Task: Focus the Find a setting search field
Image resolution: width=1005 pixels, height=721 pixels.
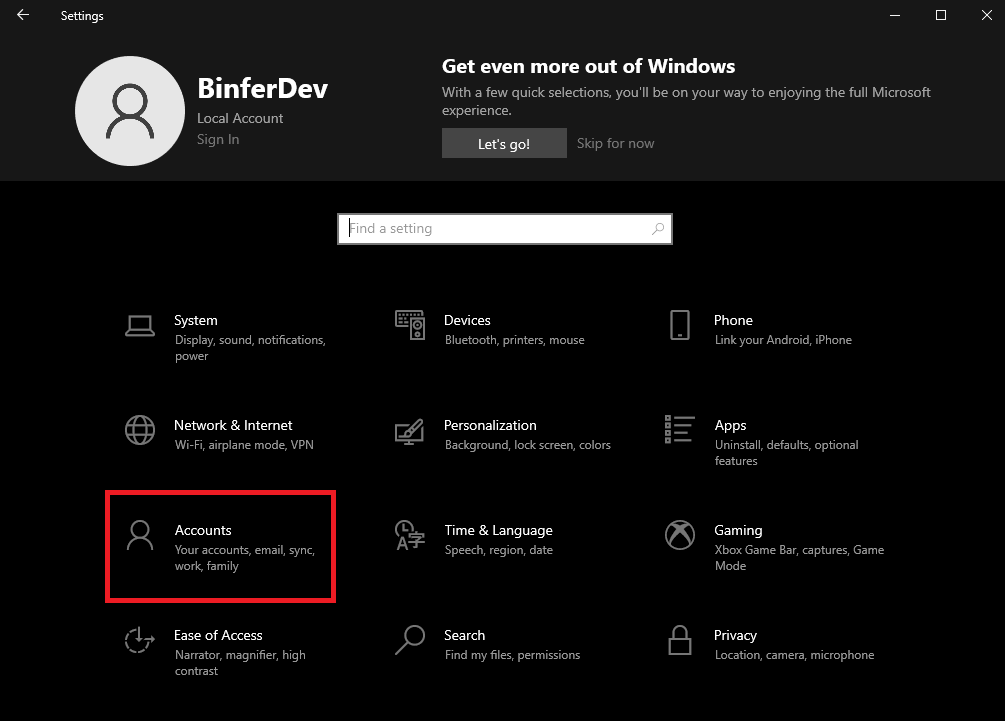Action: pyautogui.click(x=504, y=229)
